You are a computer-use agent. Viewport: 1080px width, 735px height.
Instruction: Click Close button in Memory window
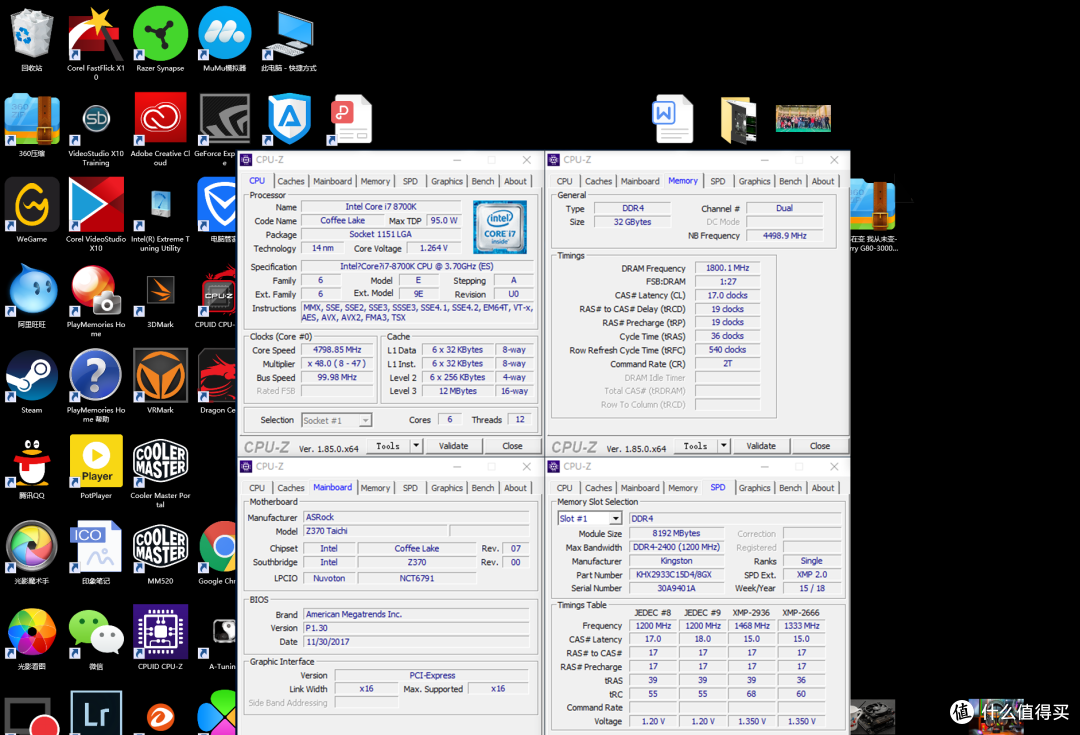coord(820,446)
